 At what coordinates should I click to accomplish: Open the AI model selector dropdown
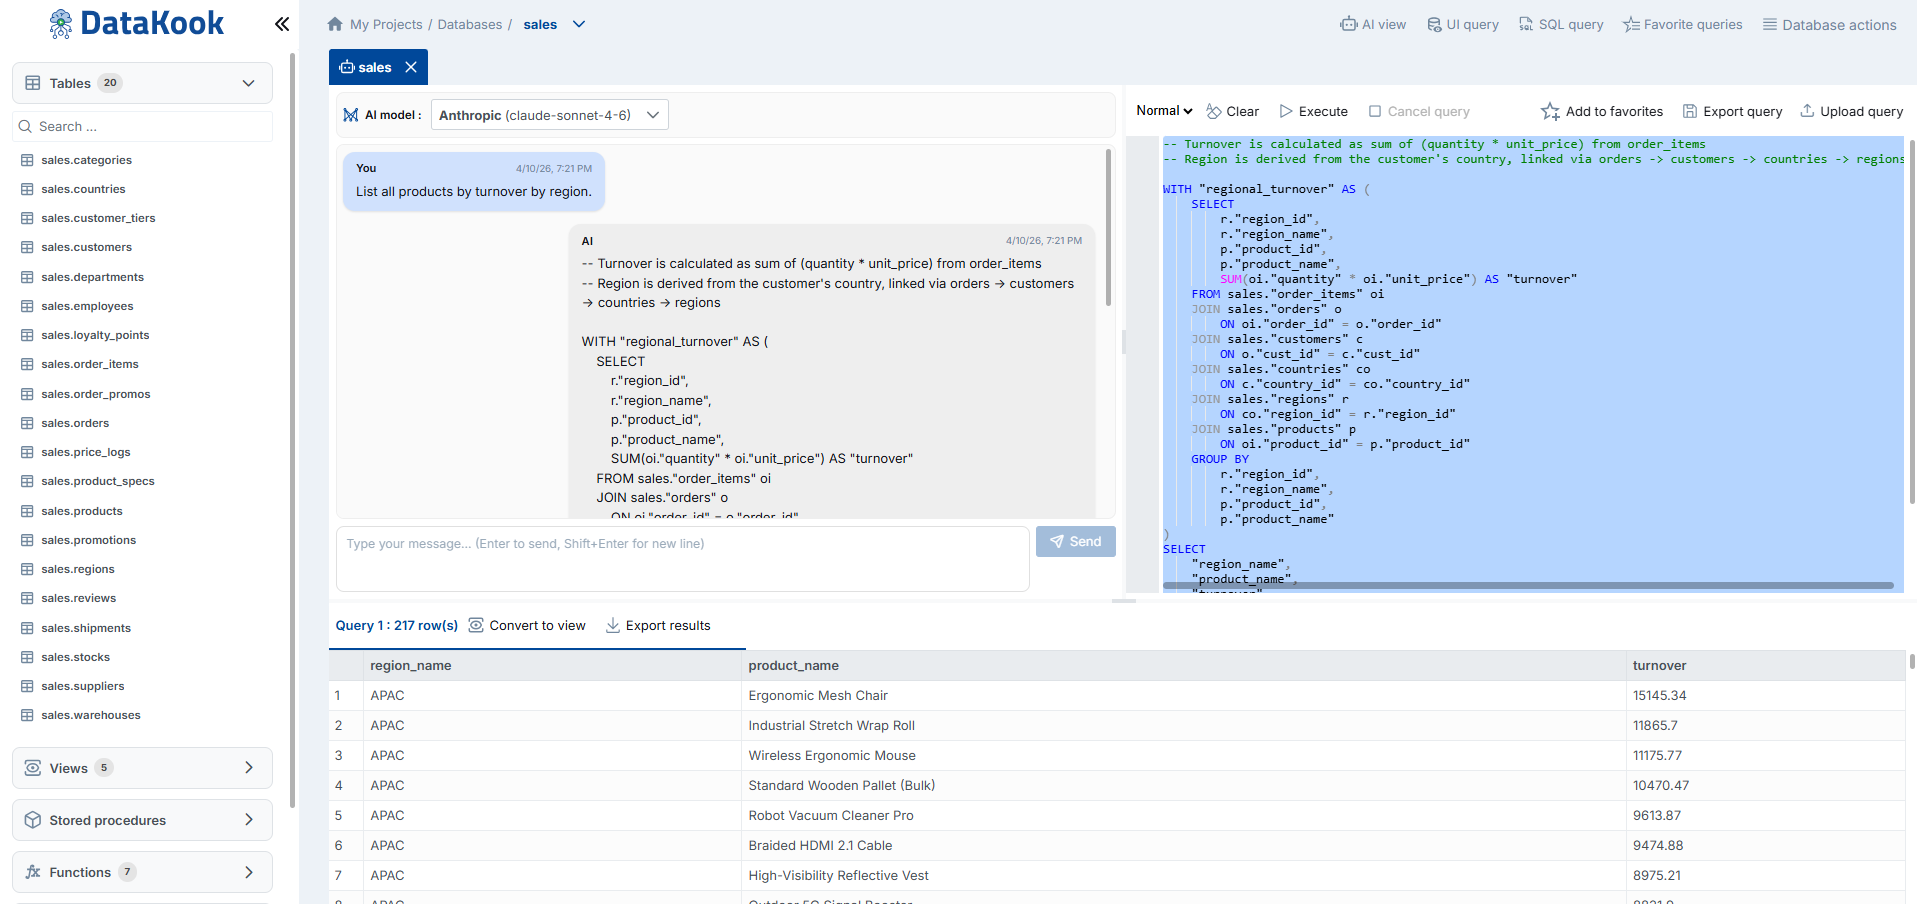[549, 114]
